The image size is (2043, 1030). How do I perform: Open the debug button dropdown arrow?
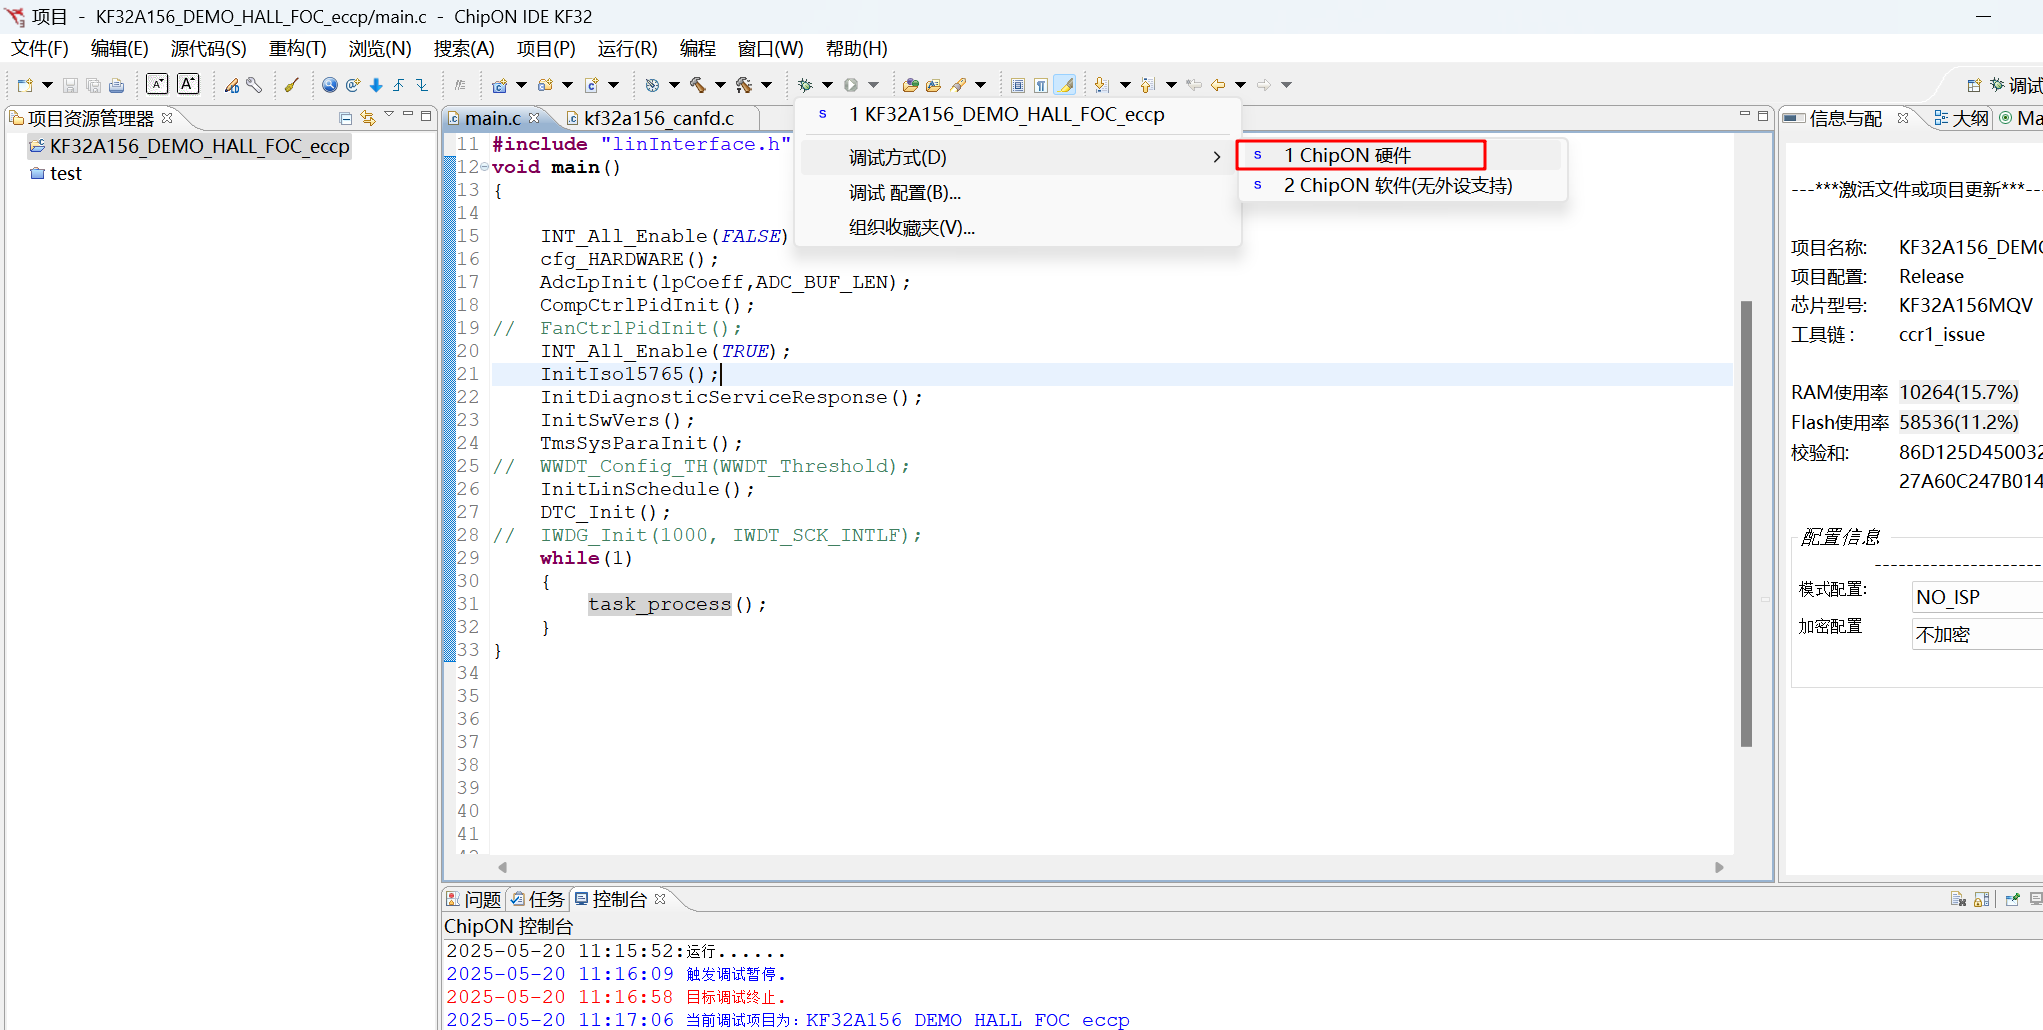827,85
